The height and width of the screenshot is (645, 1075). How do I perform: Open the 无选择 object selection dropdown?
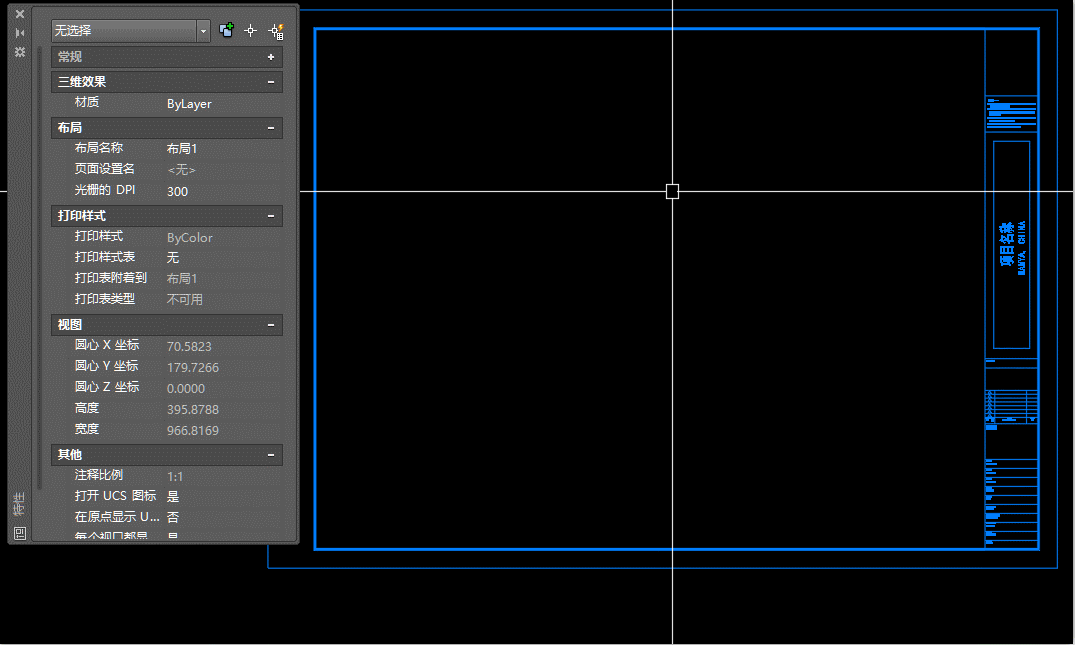(204, 31)
